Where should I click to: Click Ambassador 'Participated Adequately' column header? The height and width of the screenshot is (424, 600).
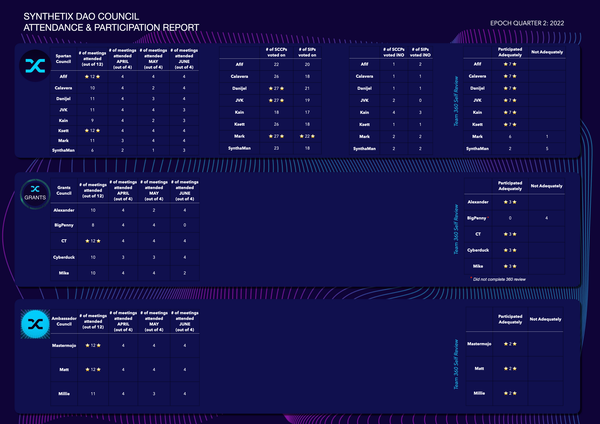pyautogui.click(x=510, y=319)
